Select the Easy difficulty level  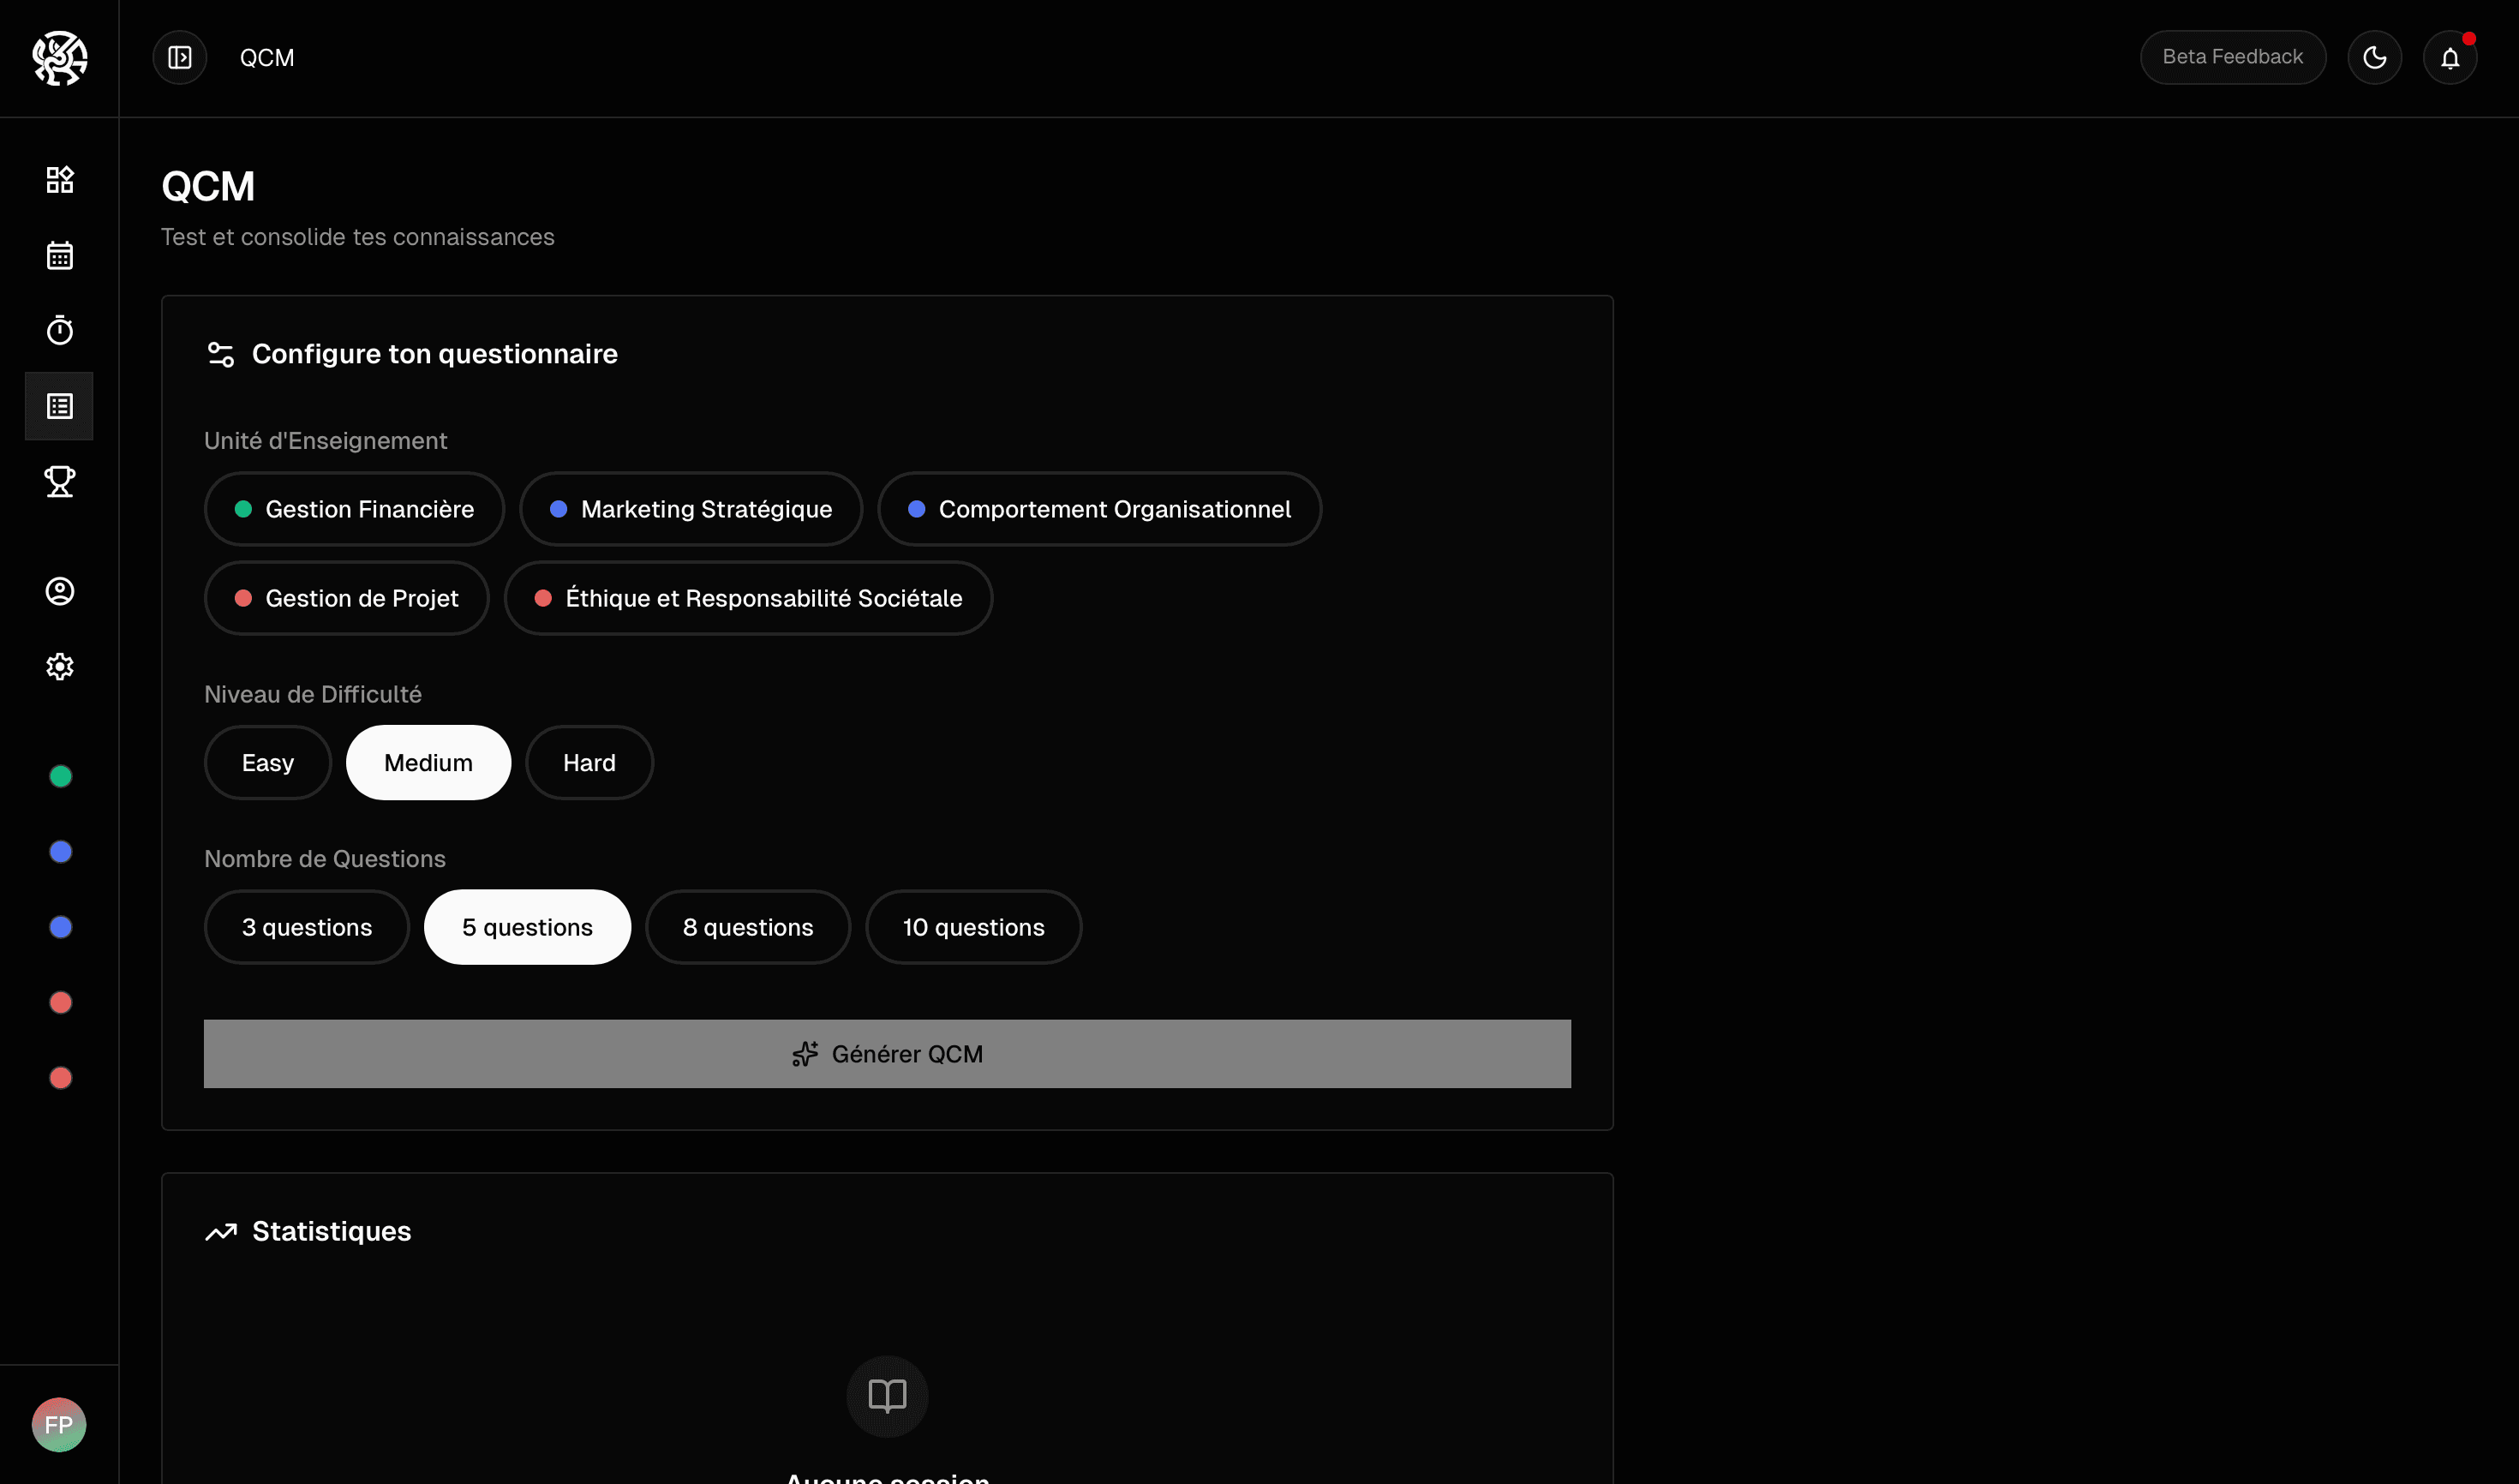[267, 762]
